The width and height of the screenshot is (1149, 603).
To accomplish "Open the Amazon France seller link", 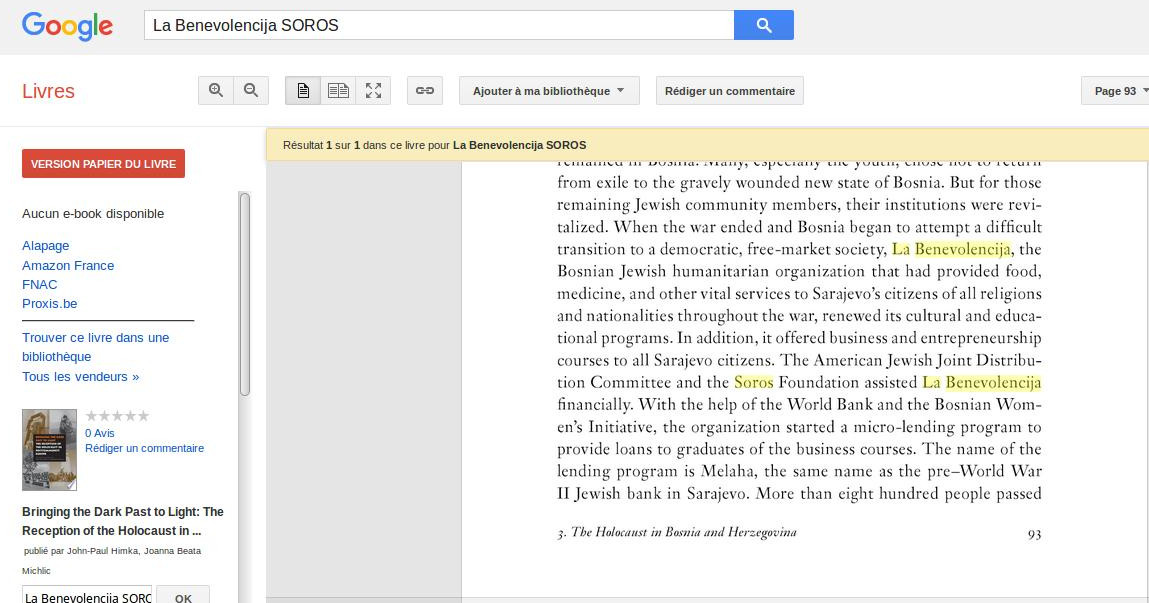I will pos(68,265).
